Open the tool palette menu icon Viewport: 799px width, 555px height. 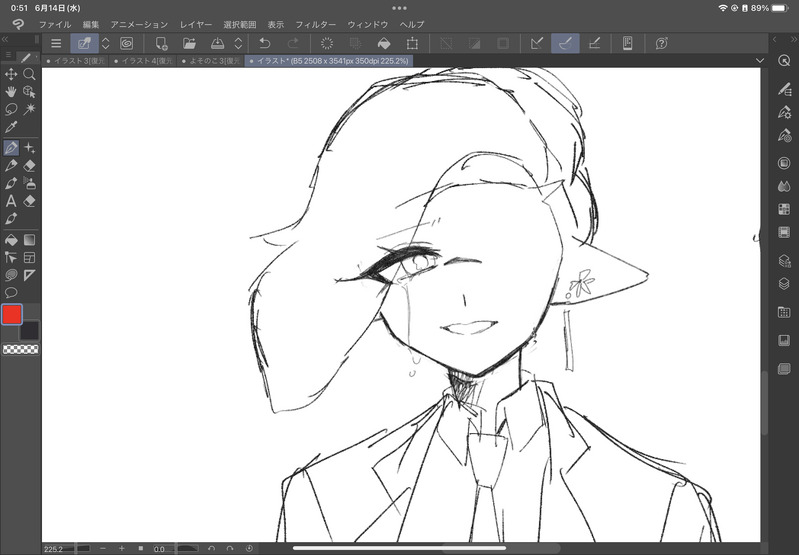[x=8, y=55]
